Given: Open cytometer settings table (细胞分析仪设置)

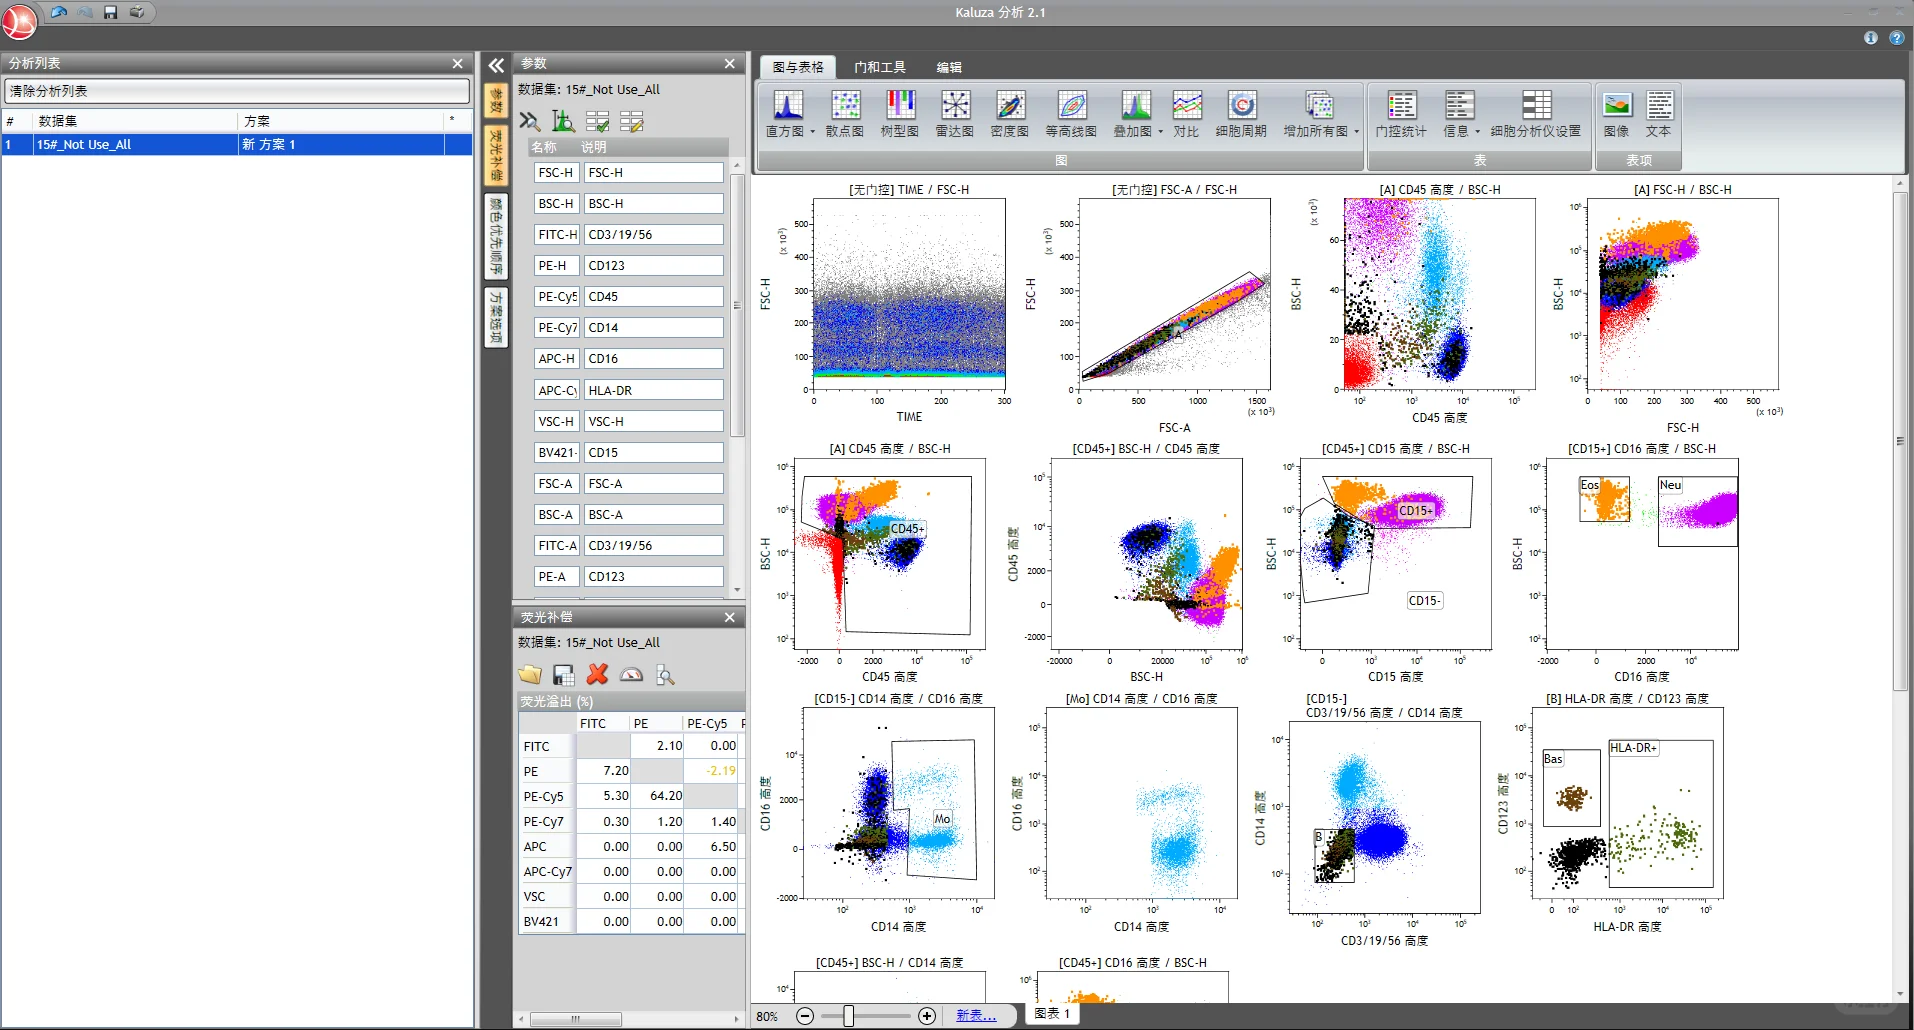Looking at the screenshot, I should 1536,113.
